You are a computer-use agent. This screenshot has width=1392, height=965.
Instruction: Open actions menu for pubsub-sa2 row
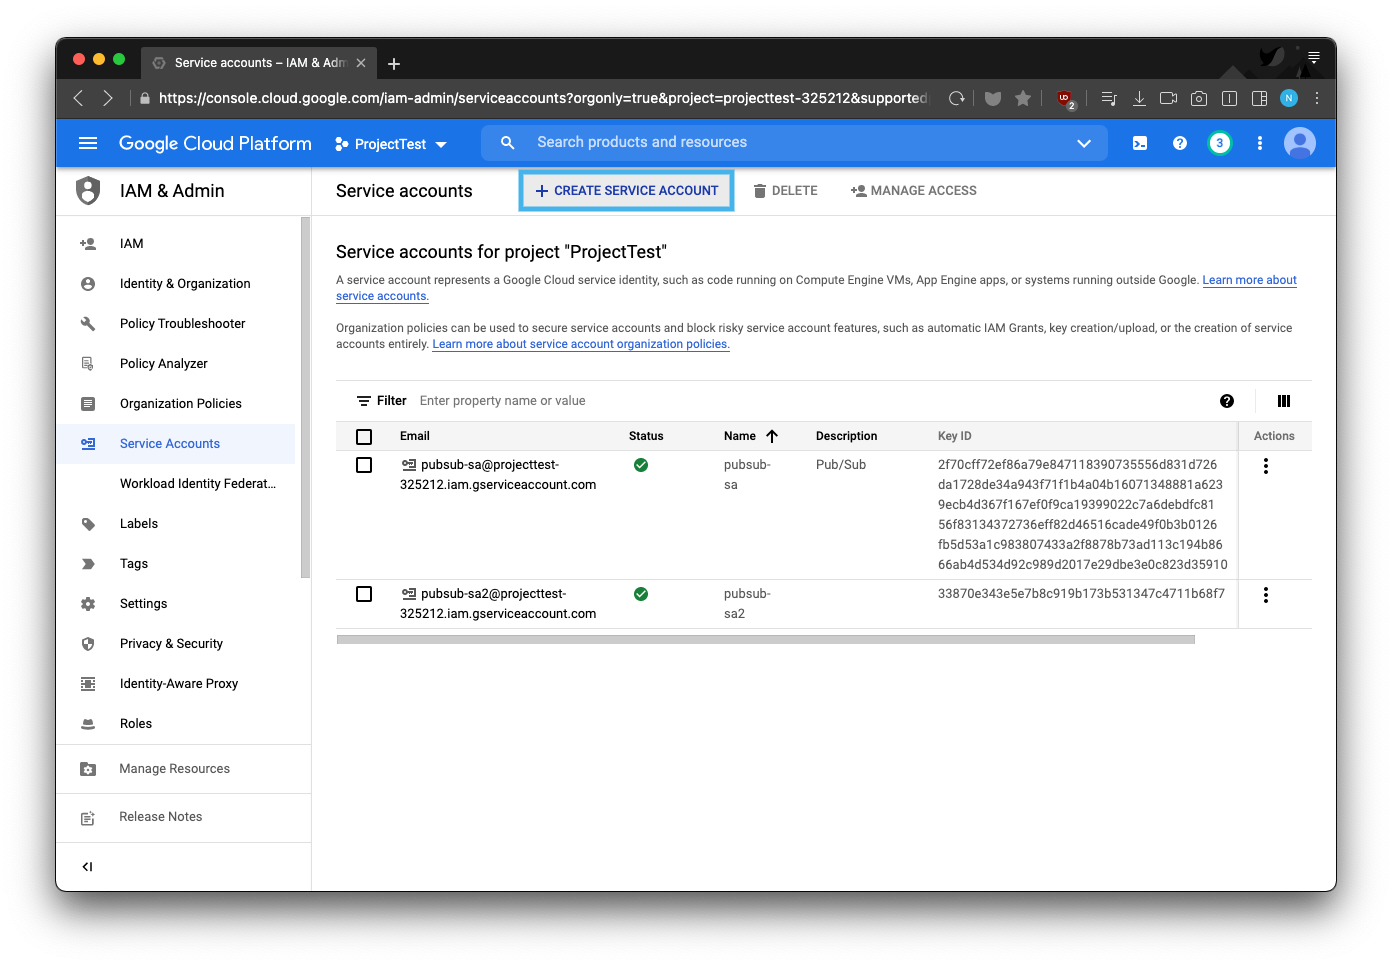[1266, 595]
